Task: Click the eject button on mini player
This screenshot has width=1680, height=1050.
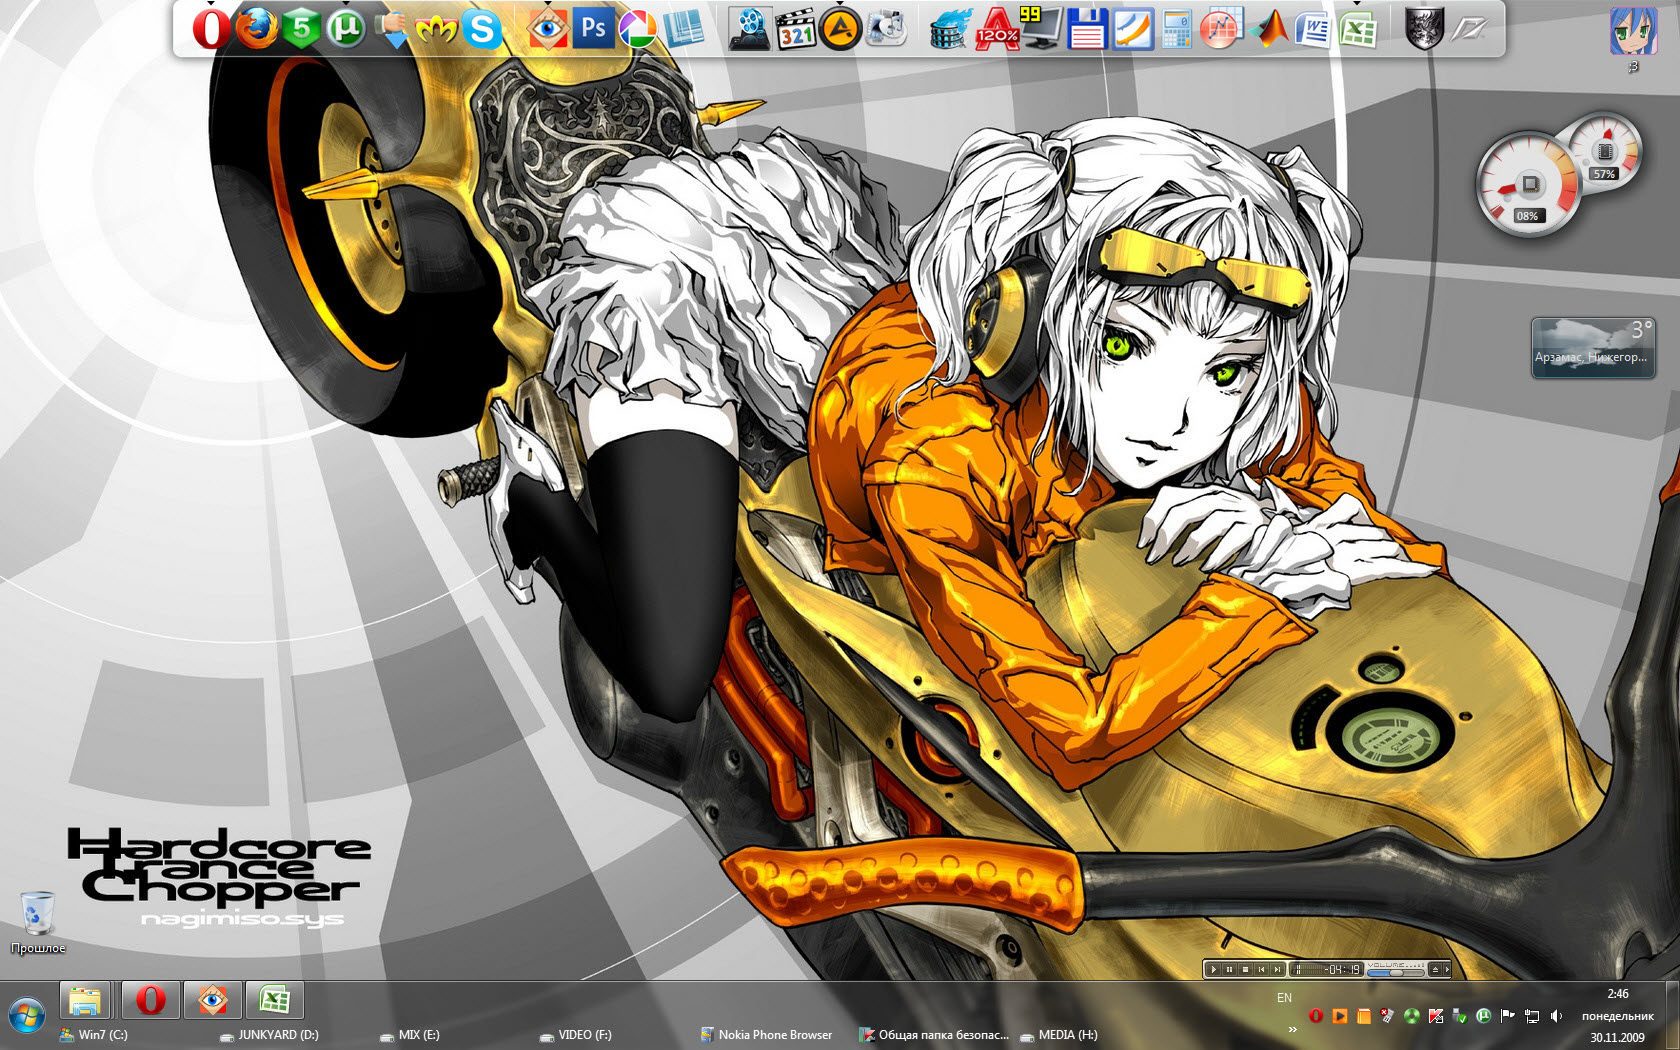Action: pos(1435,969)
